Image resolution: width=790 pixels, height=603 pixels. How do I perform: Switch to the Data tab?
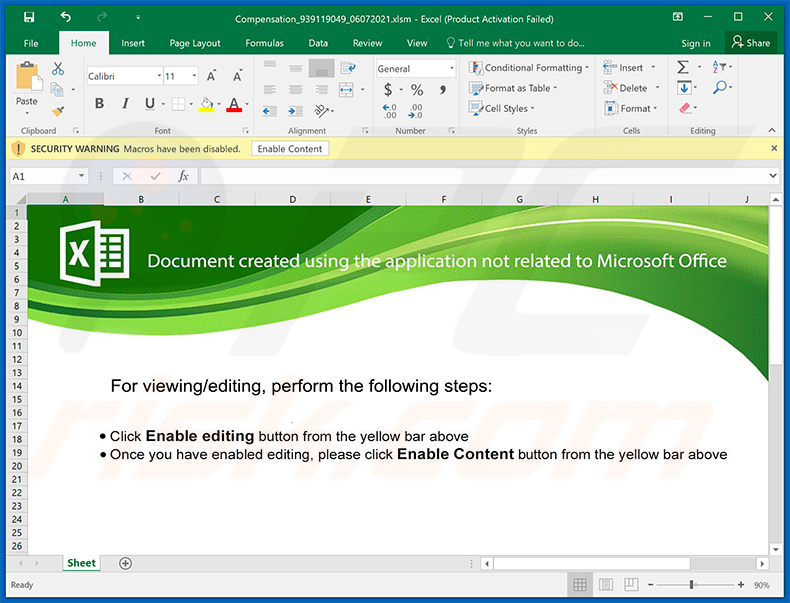pyautogui.click(x=318, y=43)
